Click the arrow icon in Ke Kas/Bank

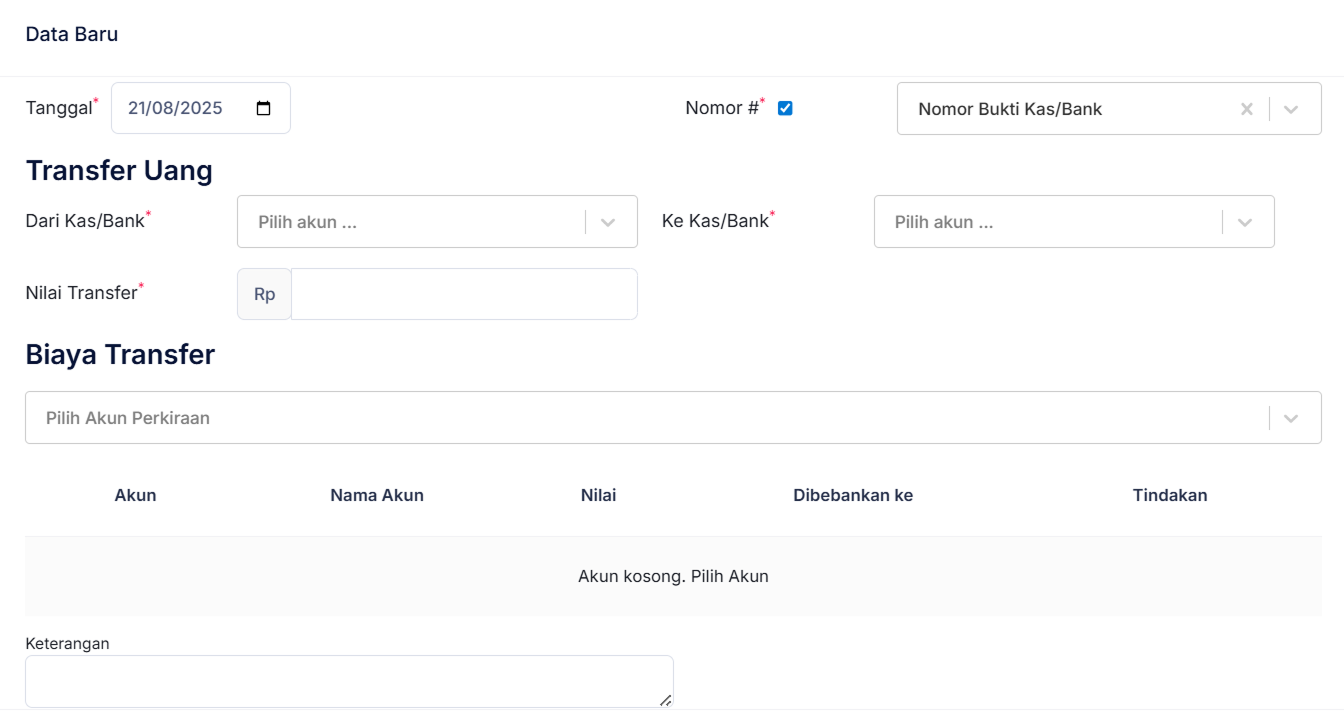(1245, 222)
